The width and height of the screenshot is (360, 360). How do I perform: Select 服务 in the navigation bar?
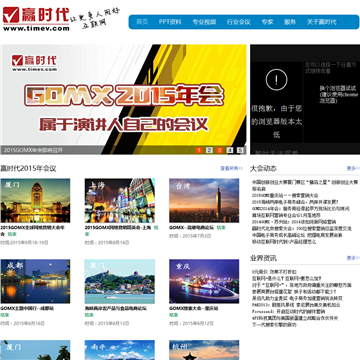(290, 22)
